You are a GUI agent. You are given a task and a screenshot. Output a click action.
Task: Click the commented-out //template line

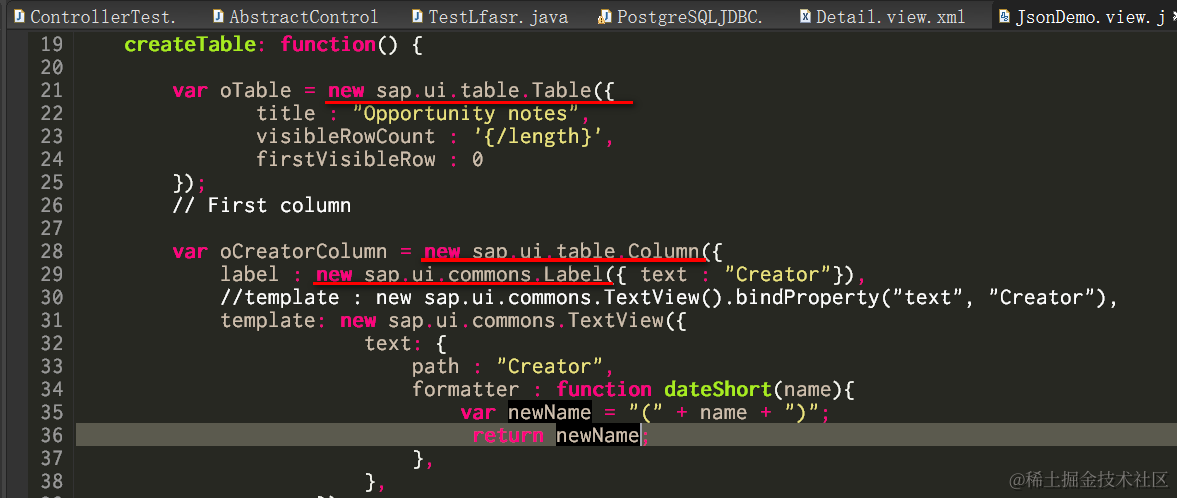pyautogui.click(x=670, y=297)
